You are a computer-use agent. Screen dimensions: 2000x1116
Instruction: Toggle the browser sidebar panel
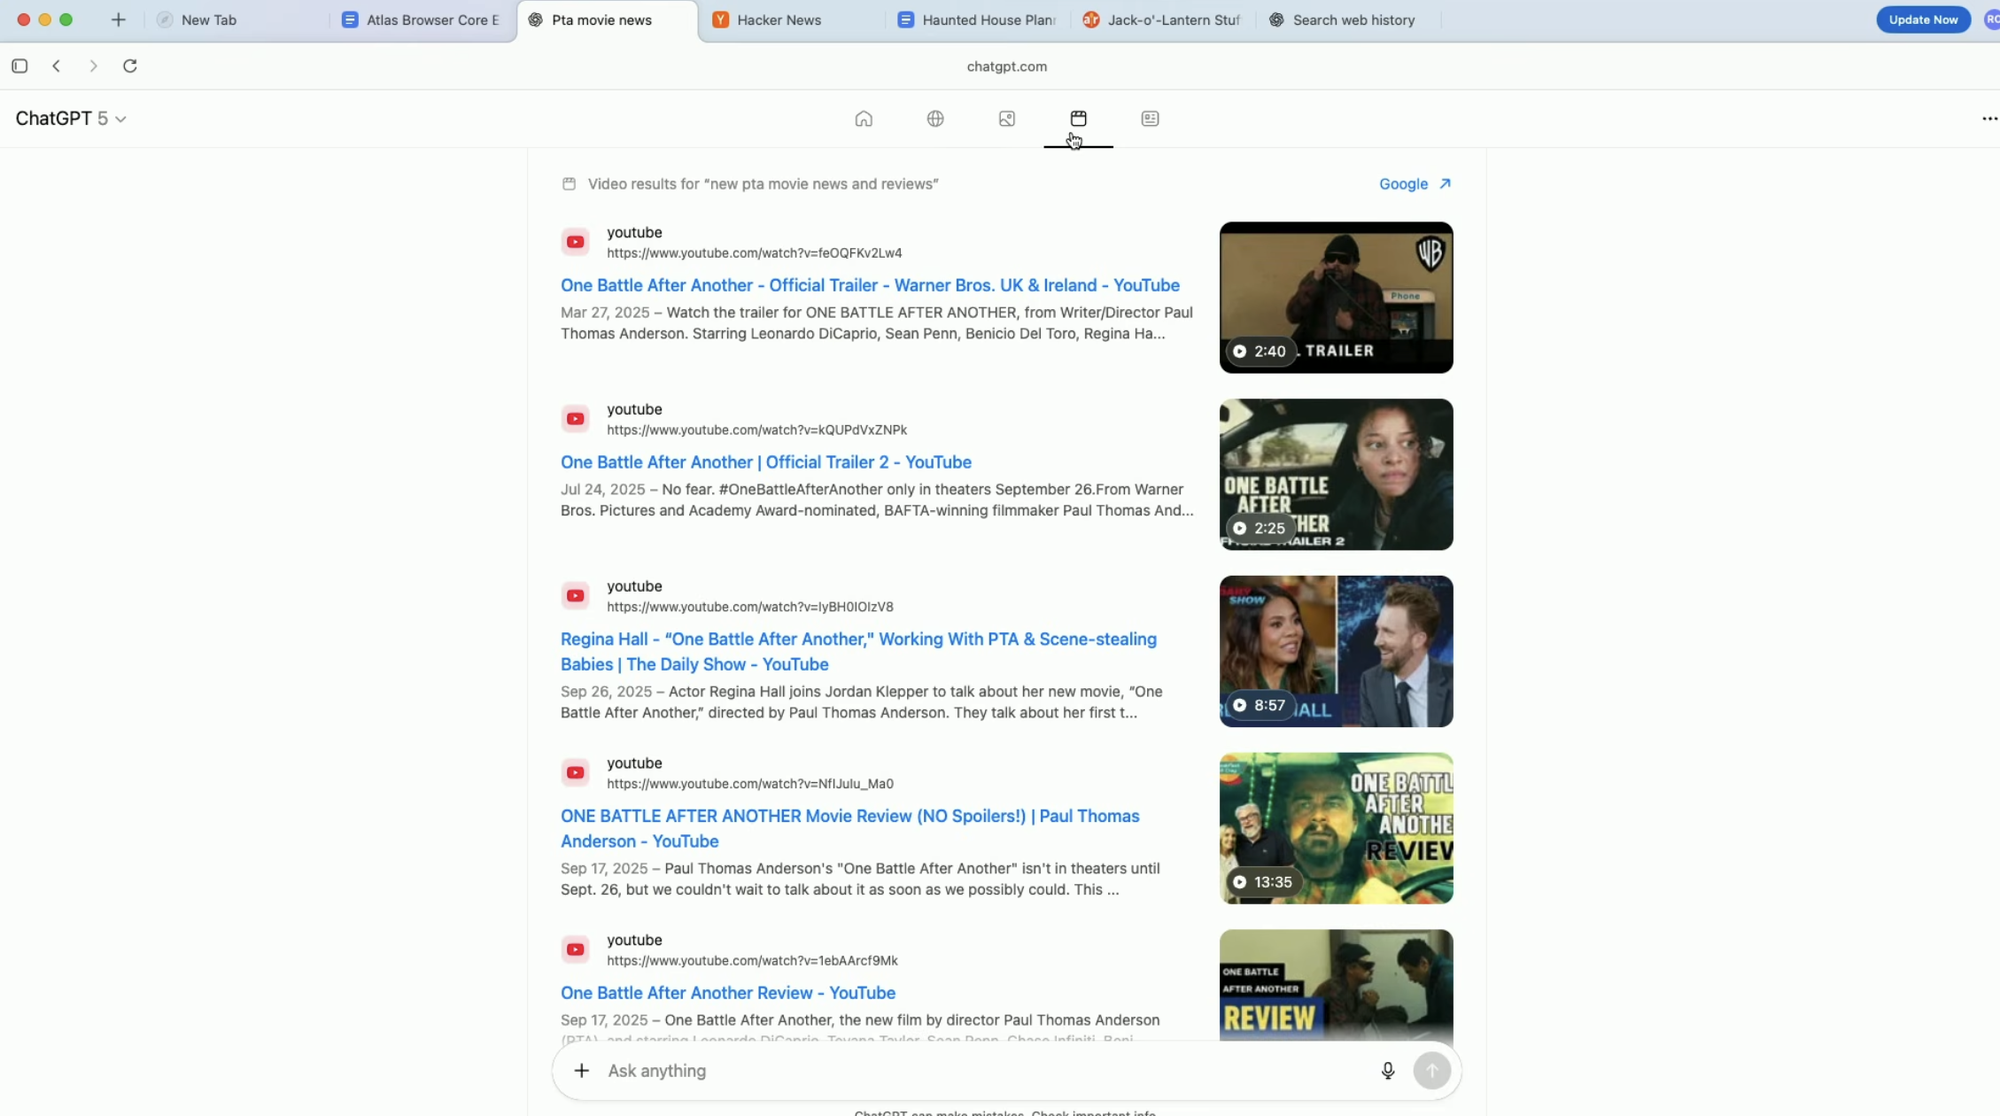click(20, 66)
